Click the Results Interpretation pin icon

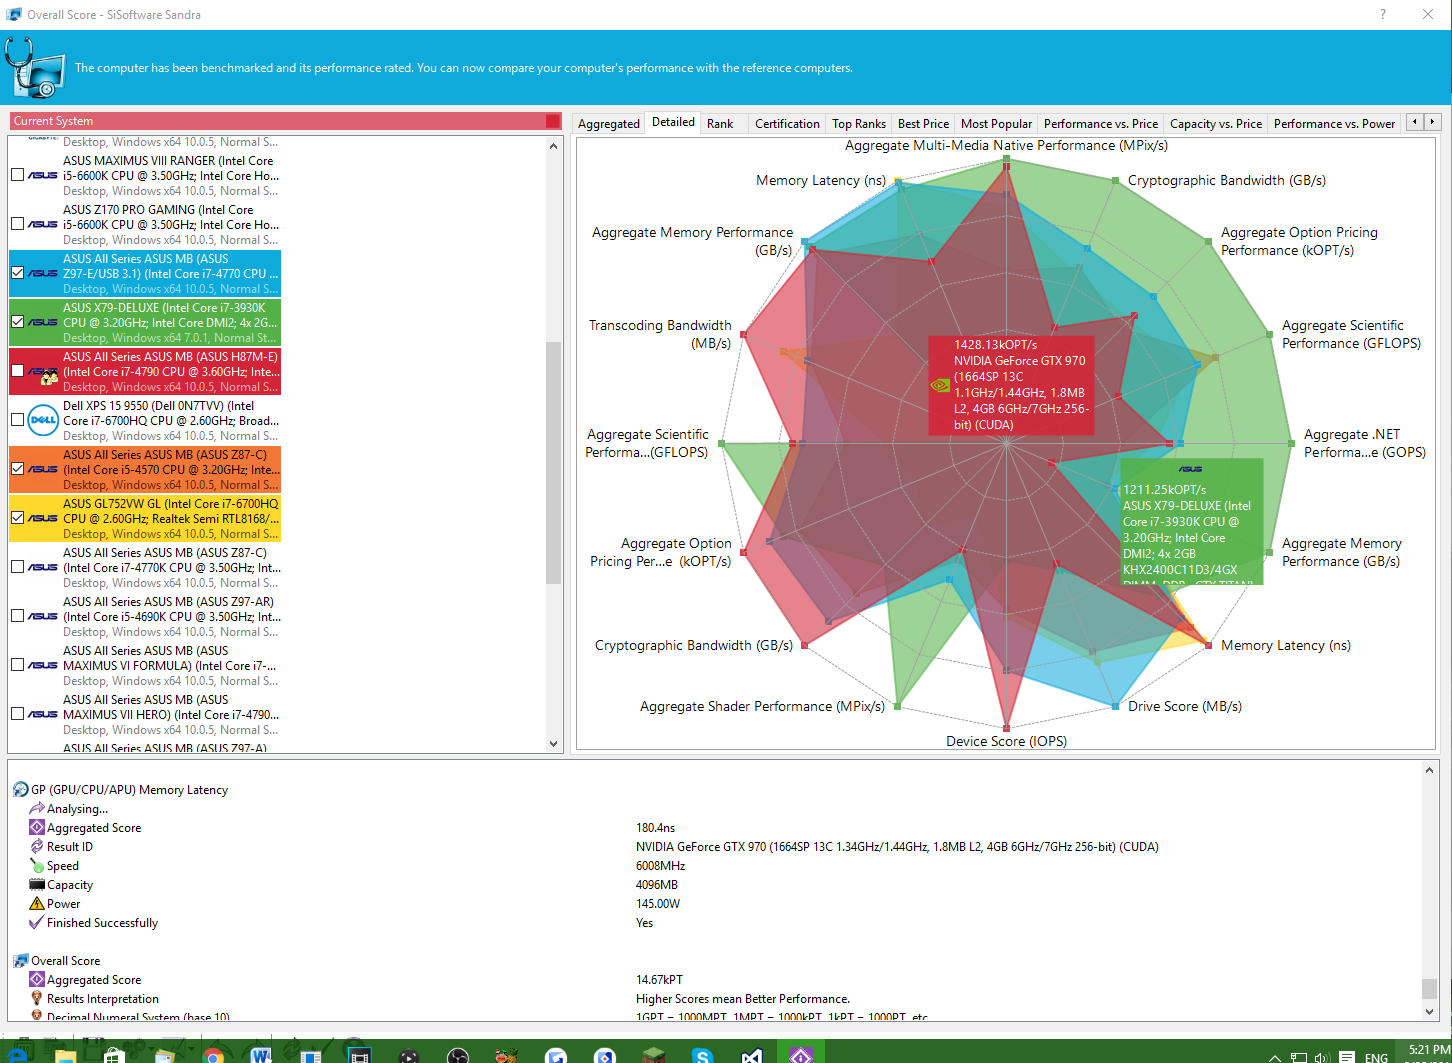click(x=37, y=998)
